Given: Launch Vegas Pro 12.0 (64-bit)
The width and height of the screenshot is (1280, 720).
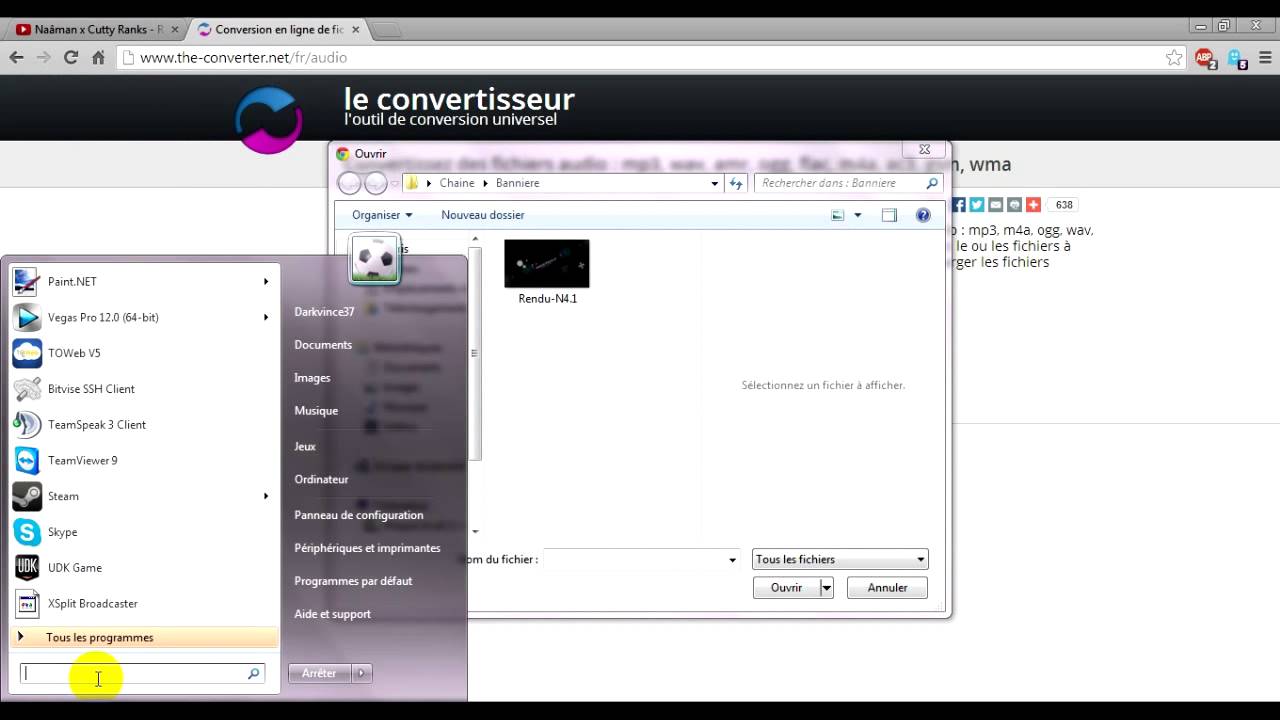Looking at the screenshot, I should click(x=143, y=317).
